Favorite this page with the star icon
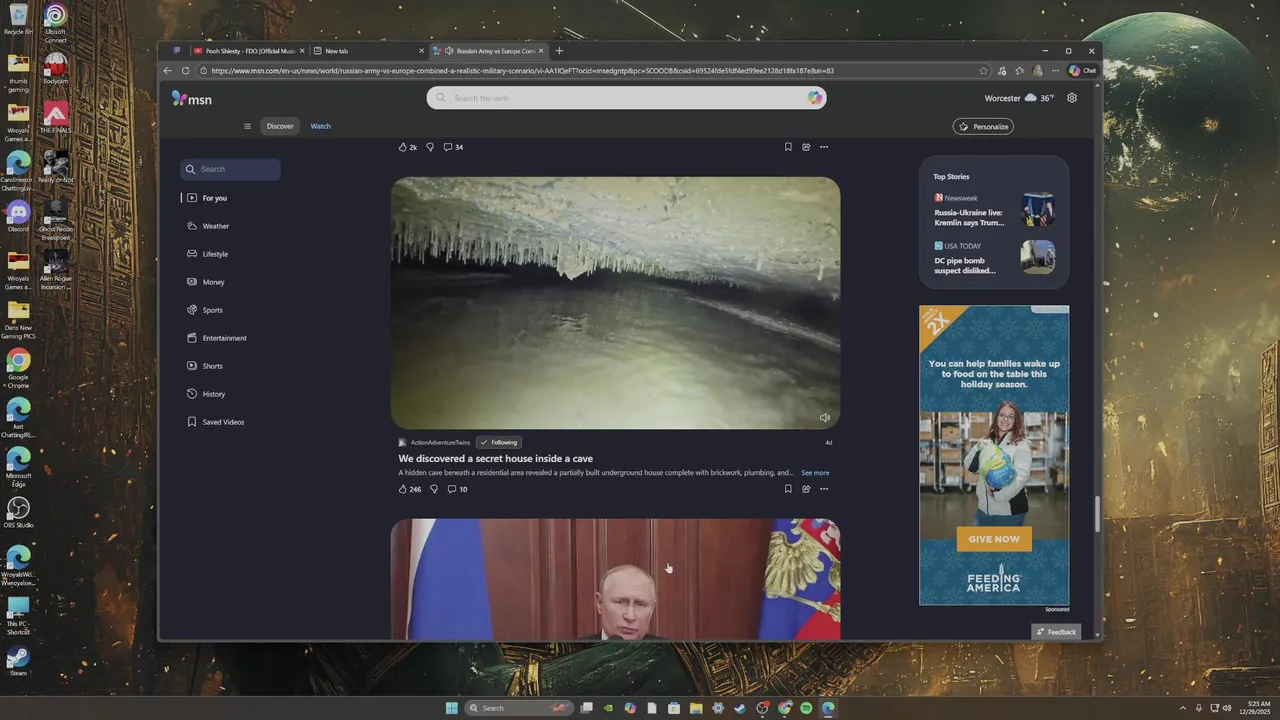 click(x=984, y=71)
